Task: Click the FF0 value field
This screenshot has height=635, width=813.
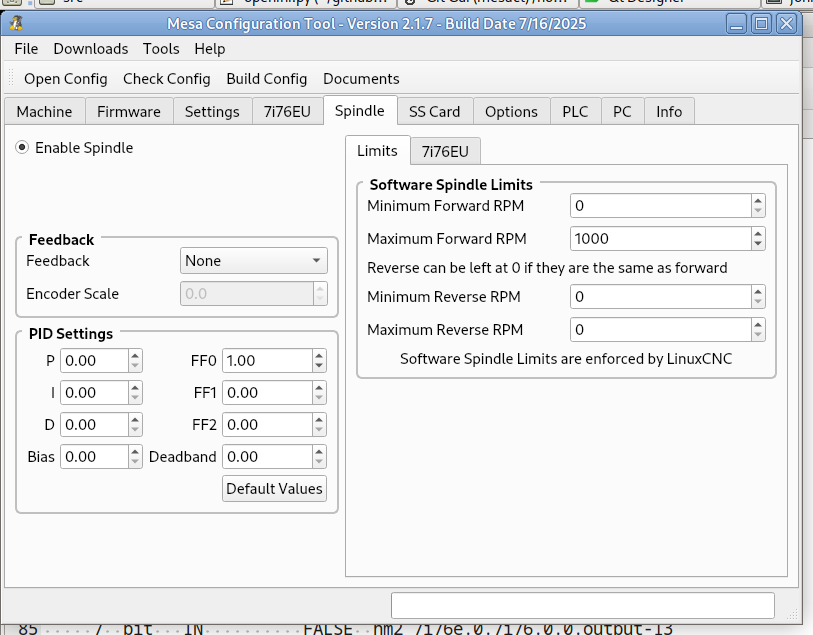Action: pyautogui.click(x=268, y=361)
